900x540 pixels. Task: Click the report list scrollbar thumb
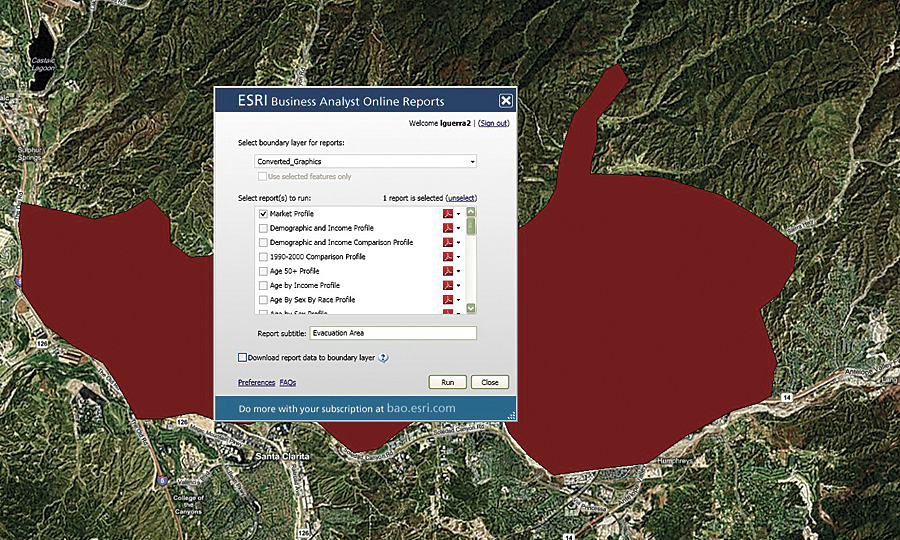click(471, 226)
